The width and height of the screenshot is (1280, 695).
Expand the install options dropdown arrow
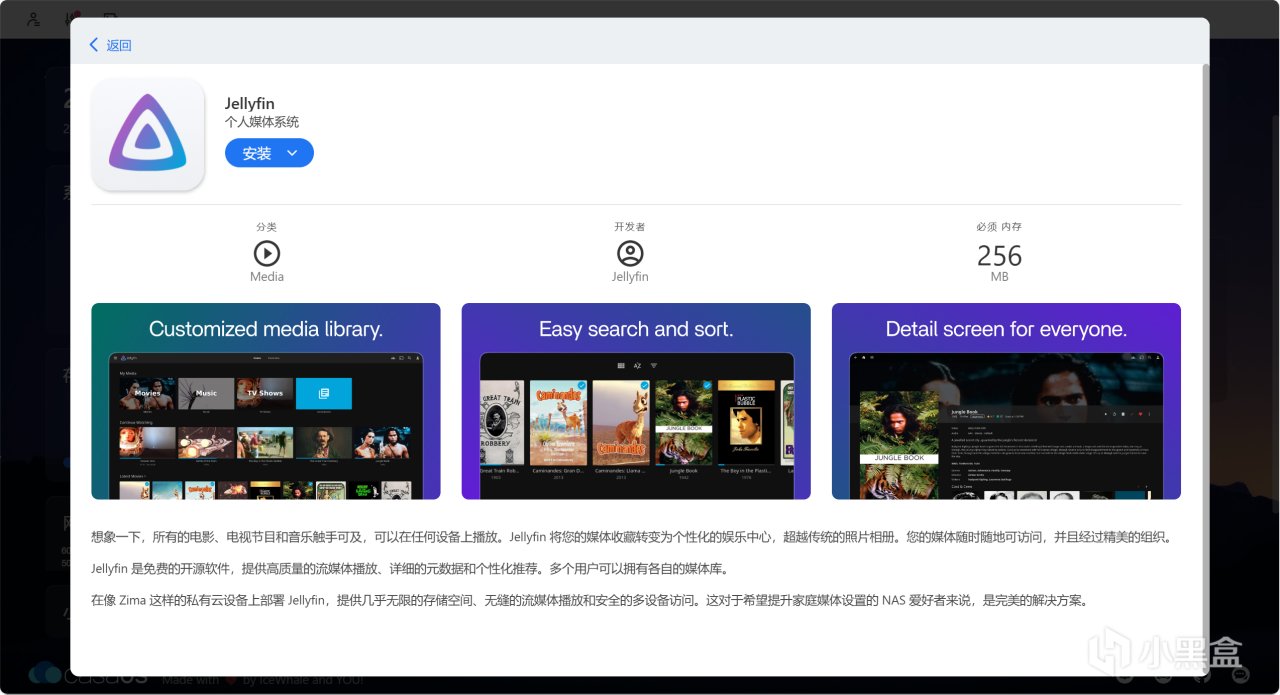(292, 153)
